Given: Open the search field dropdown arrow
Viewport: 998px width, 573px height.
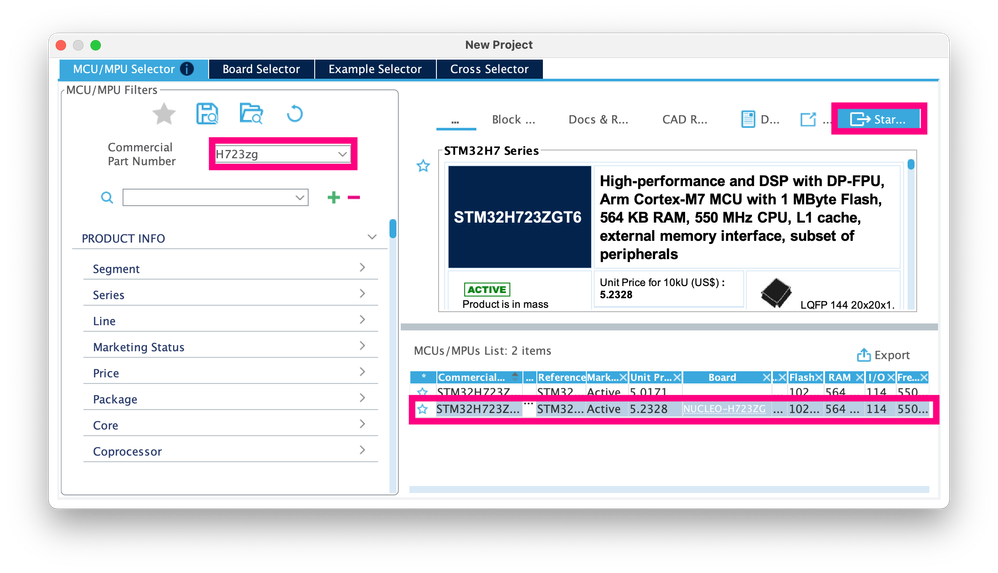Looking at the screenshot, I should point(300,197).
